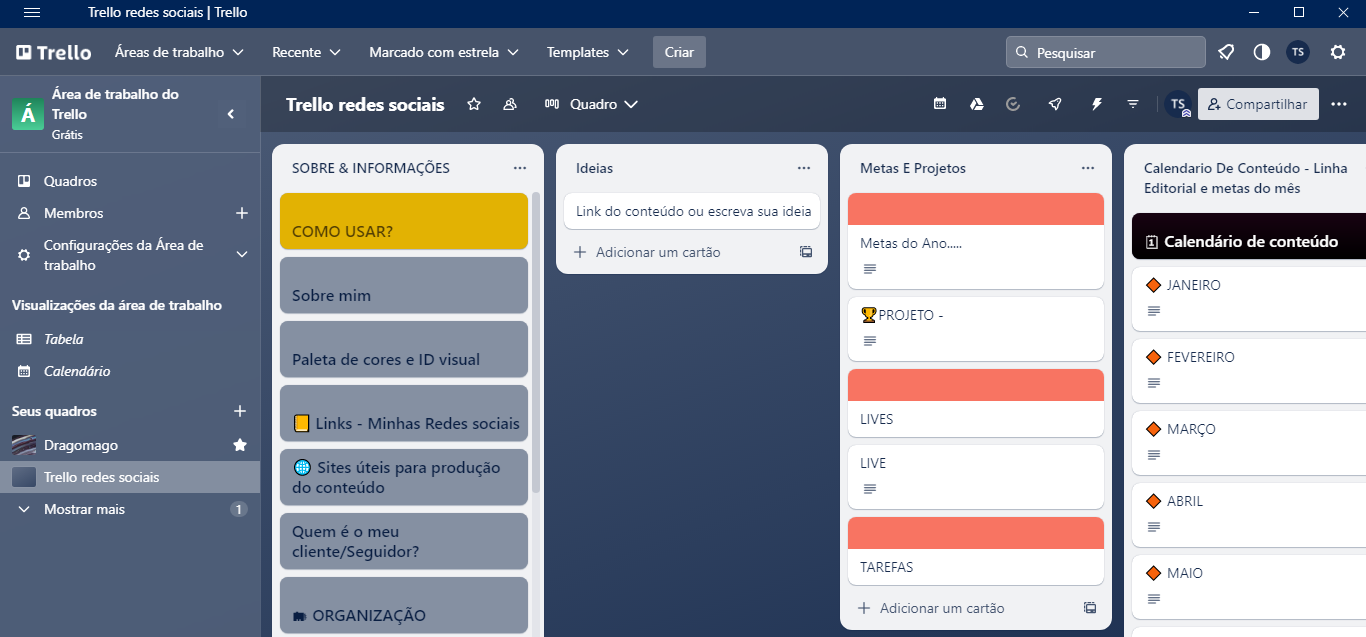
Task: Create a board with Seus quadros plus
Action: (240, 411)
